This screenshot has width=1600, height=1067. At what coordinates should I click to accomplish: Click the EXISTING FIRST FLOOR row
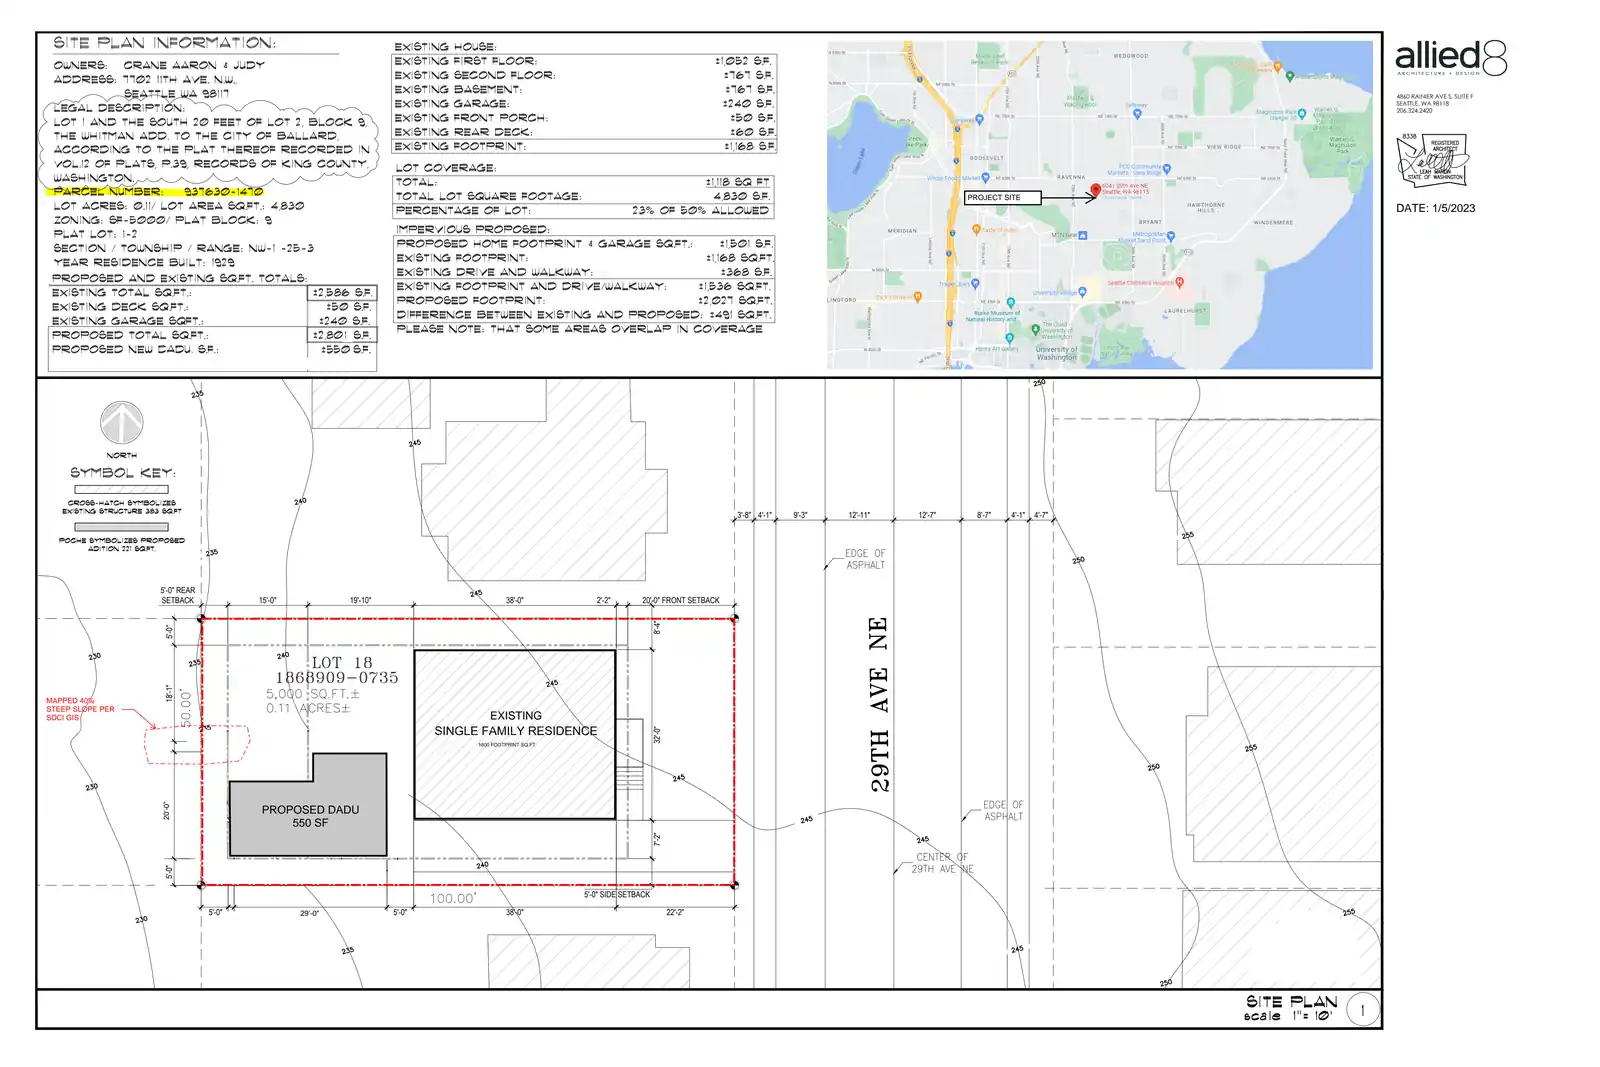tap(585, 61)
